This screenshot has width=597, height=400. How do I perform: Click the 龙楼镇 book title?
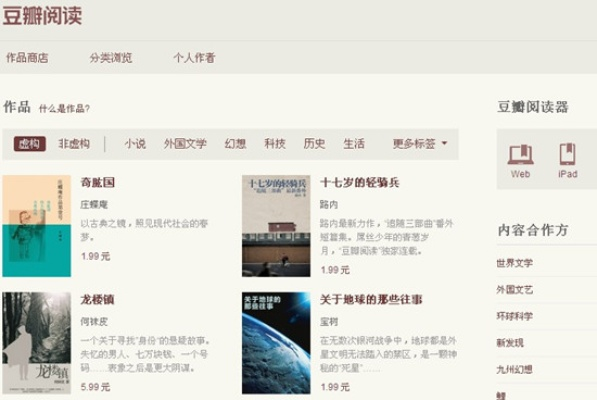(97, 300)
